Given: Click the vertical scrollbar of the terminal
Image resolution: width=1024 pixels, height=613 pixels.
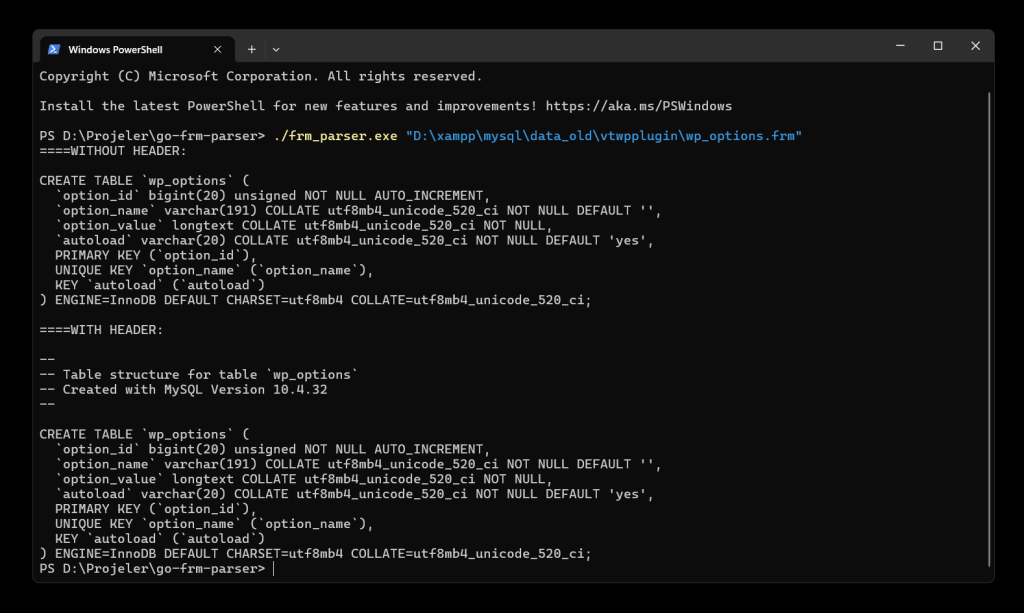Looking at the screenshot, I should tap(988, 330).
